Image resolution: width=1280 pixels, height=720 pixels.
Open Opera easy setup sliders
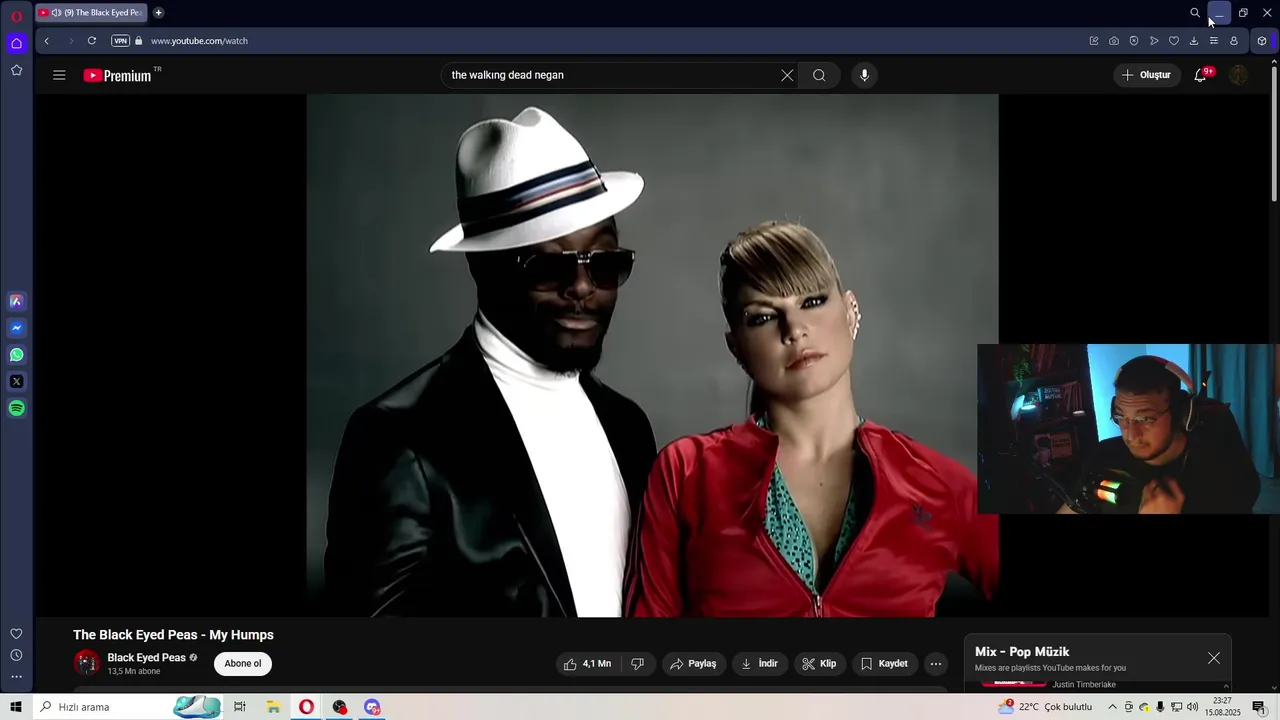(1214, 41)
